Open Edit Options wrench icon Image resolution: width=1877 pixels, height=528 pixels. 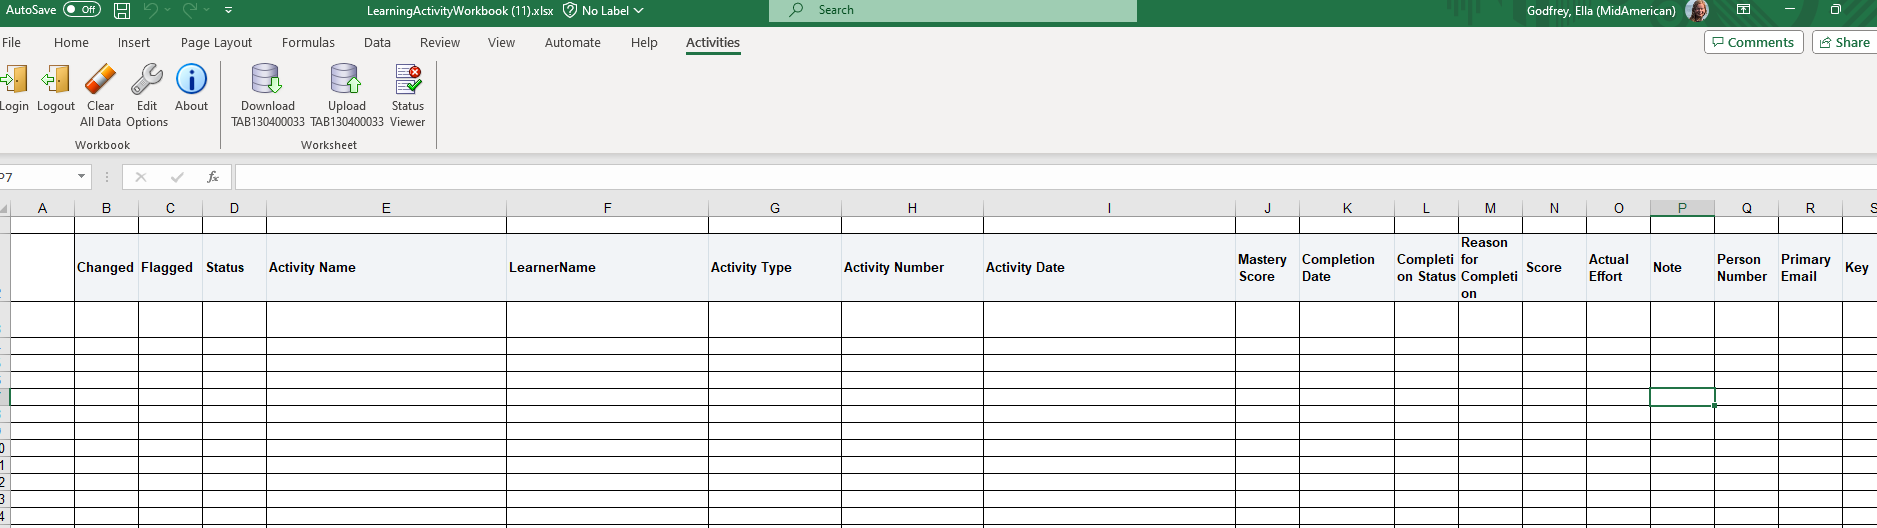[147, 79]
